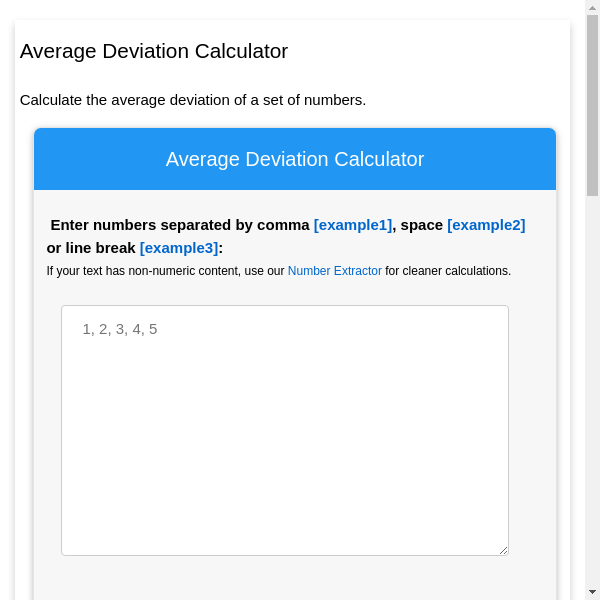Open the Number Extractor link
Screen dimensions: 600x600
(334, 271)
